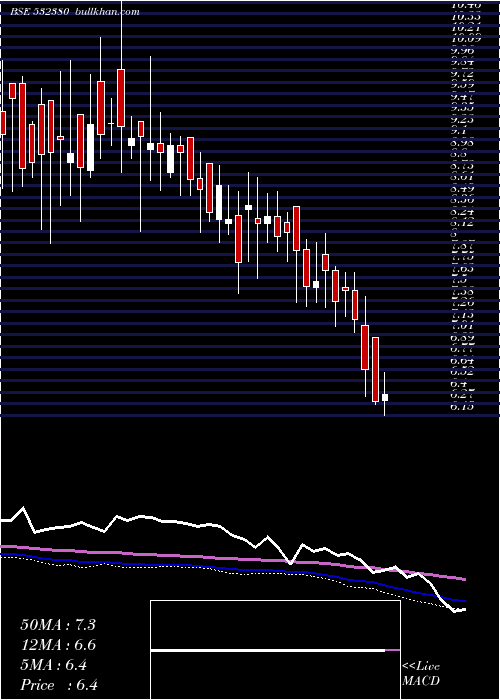Screen dimensions: 500x700
Task: Click the bullkhan.com watermark text
Action: pos(106,12)
